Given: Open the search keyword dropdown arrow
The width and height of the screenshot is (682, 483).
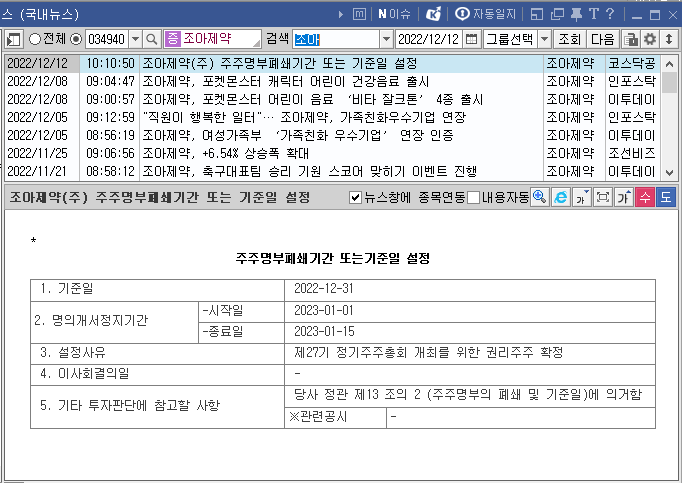Looking at the screenshot, I should coord(386,40).
